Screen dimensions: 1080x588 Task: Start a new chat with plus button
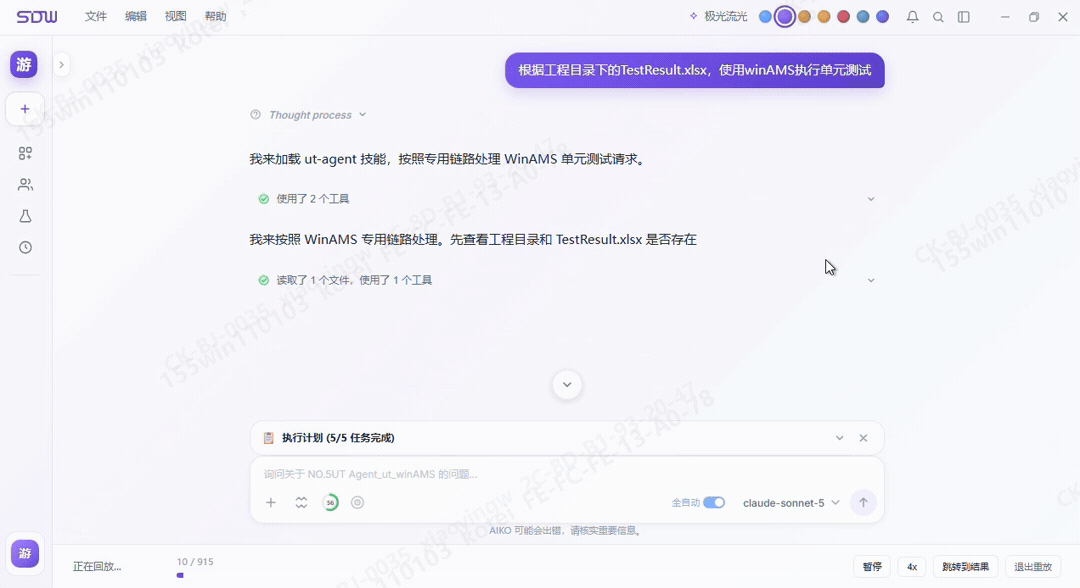tap(25, 109)
